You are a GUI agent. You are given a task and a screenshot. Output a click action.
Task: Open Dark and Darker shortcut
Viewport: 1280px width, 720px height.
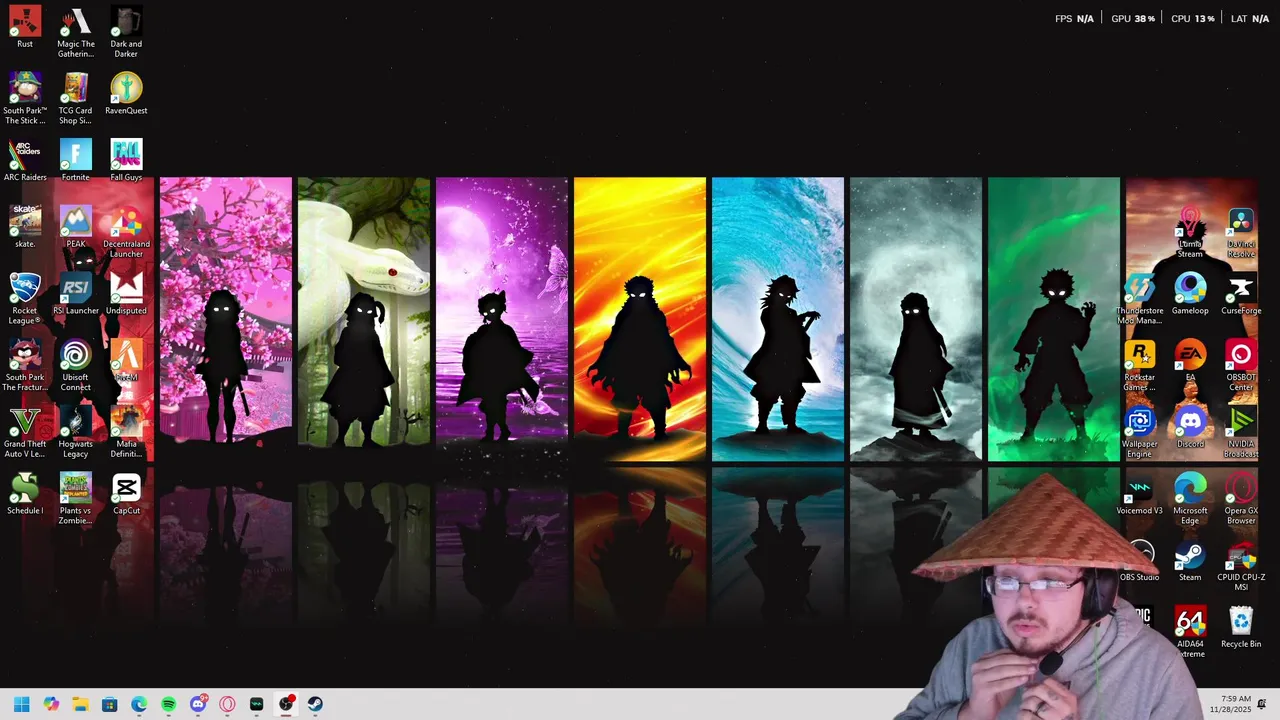[126, 33]
